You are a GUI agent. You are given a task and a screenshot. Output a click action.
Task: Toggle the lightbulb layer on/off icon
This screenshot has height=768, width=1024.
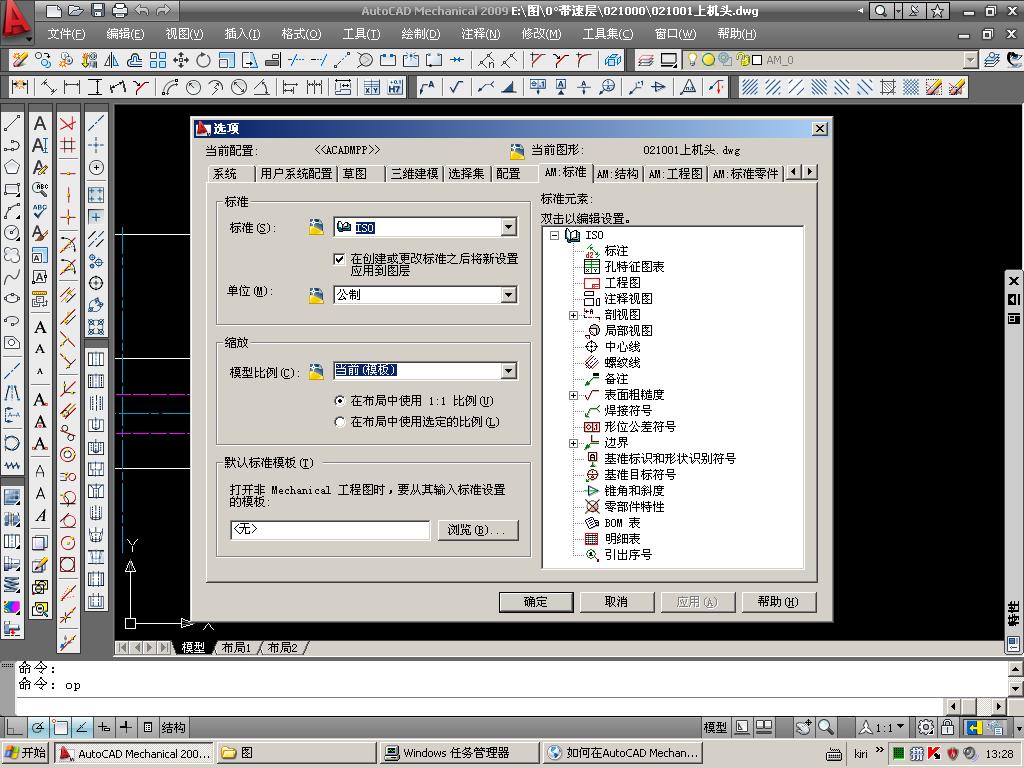(x=692, y=60)
